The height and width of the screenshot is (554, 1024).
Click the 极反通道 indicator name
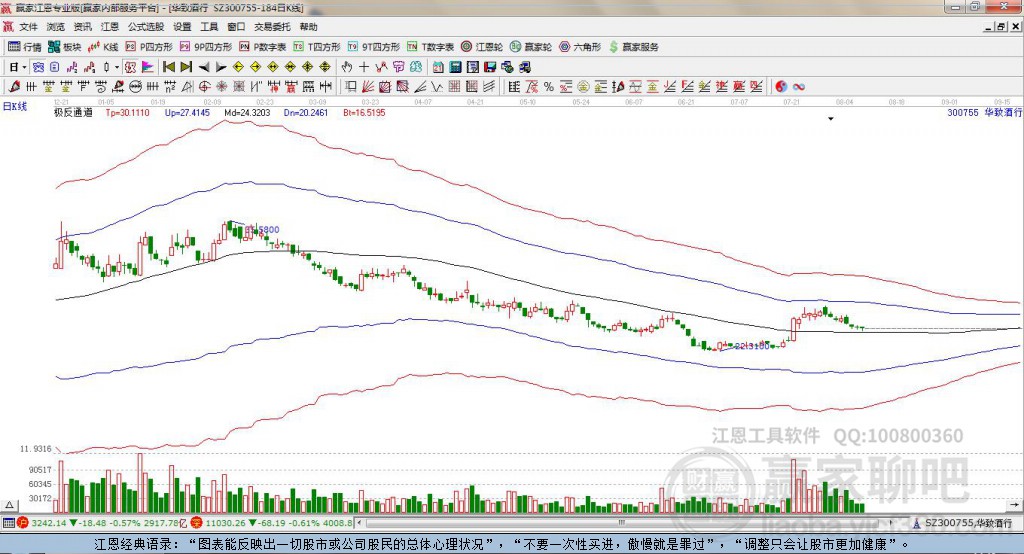(73, 112)
